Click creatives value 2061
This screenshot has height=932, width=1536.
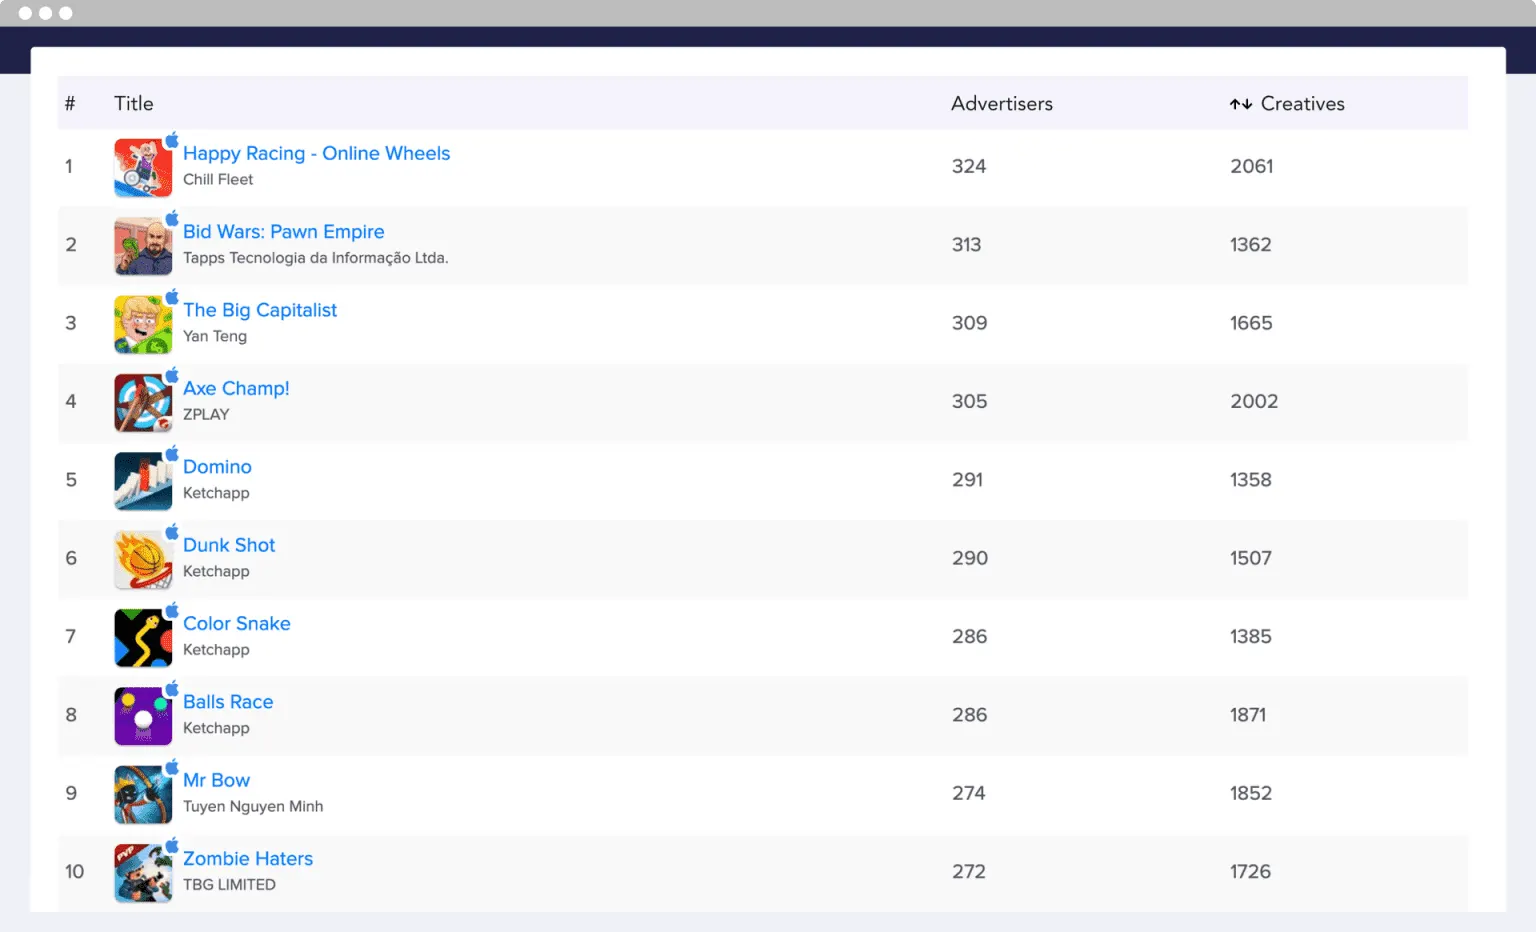coord(1251,167)
